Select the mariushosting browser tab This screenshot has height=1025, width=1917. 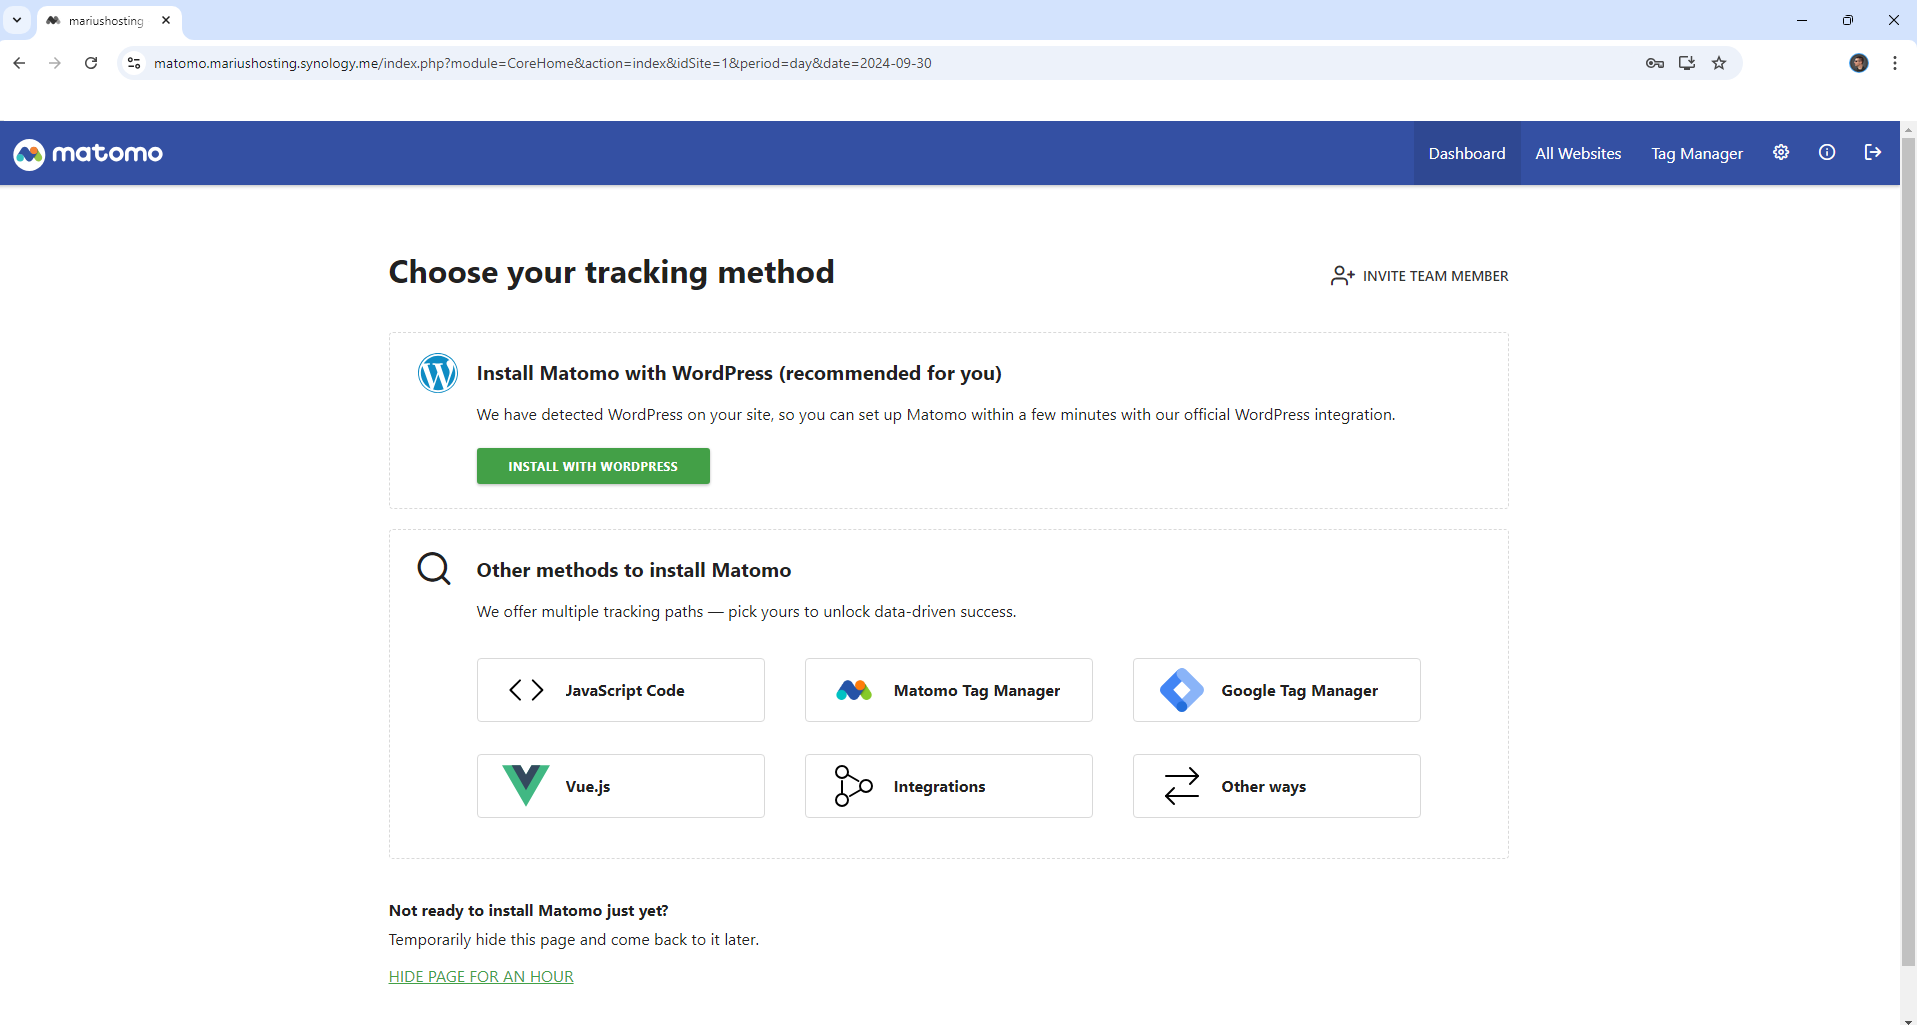(x=109, y=21)
